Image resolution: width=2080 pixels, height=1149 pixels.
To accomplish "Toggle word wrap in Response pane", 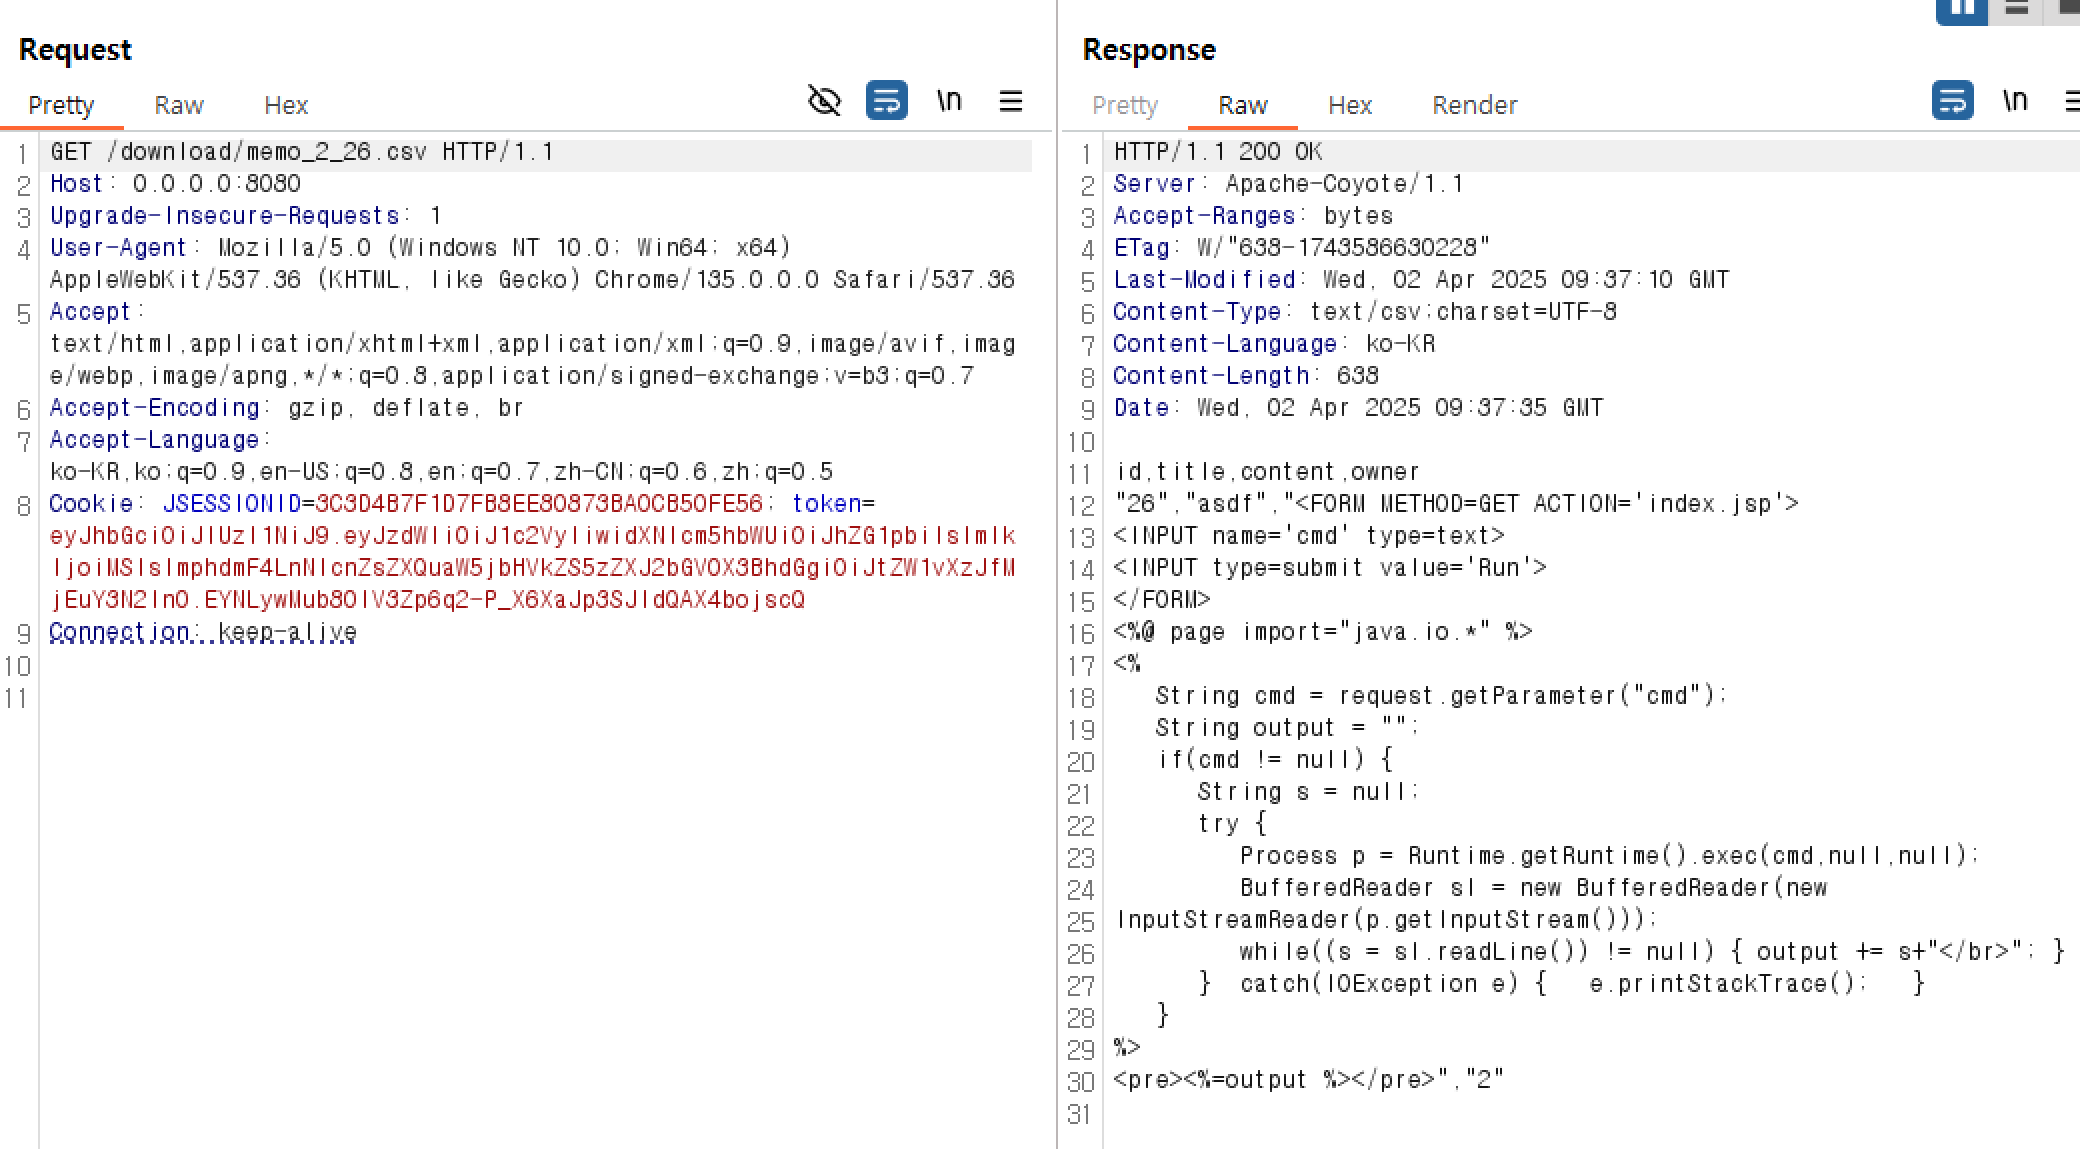I will 1952,101.
